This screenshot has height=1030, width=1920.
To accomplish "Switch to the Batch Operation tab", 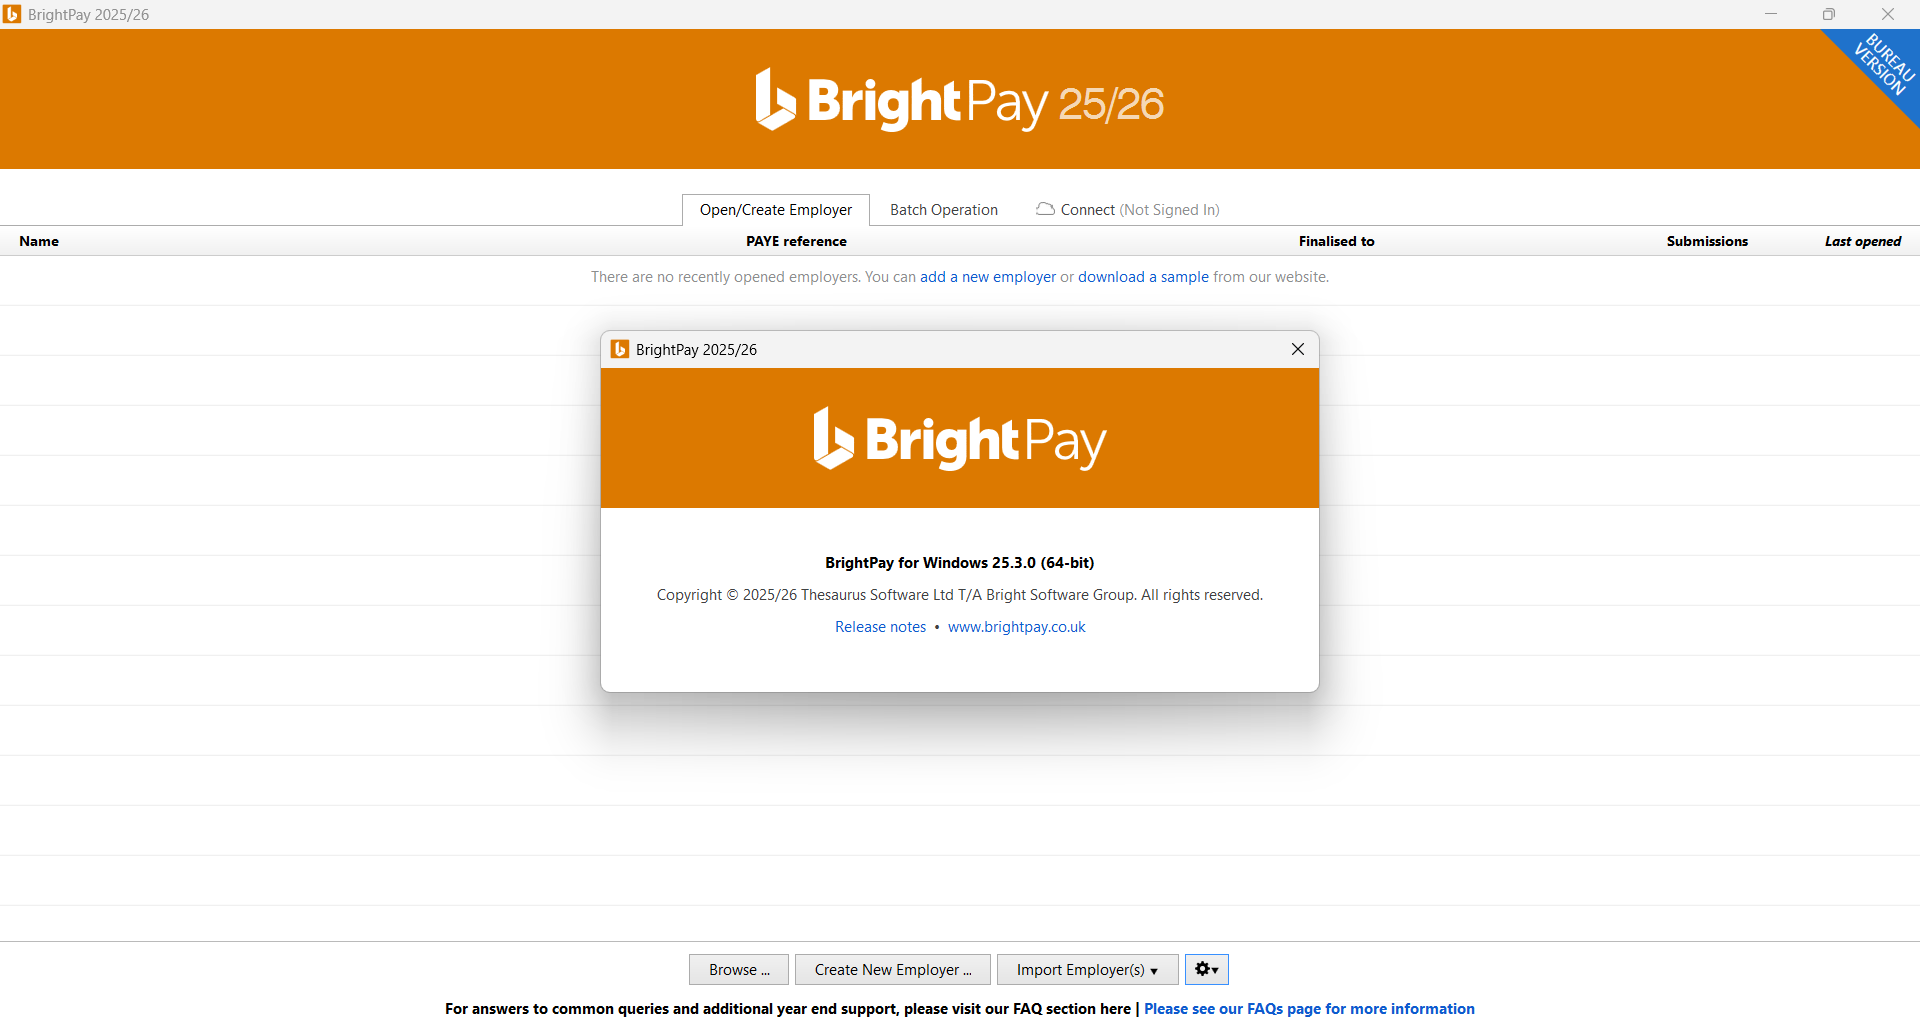I will [x=943, y=210].
